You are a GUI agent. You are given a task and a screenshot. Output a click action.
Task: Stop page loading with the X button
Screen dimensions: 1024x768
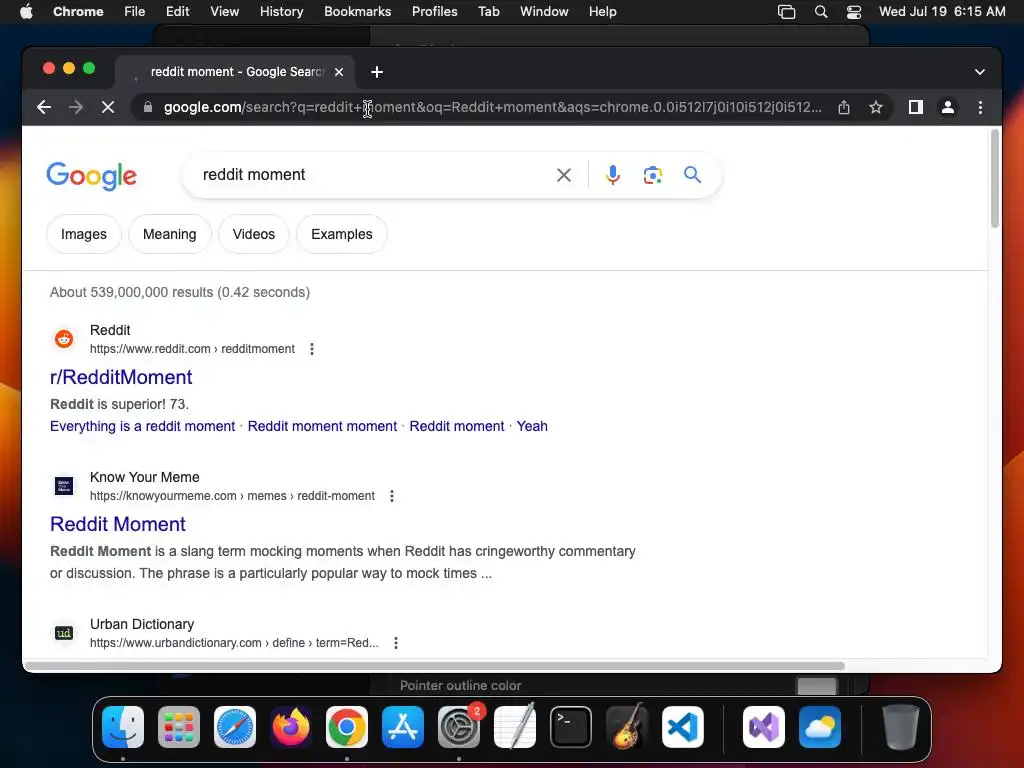pos(108,107)
